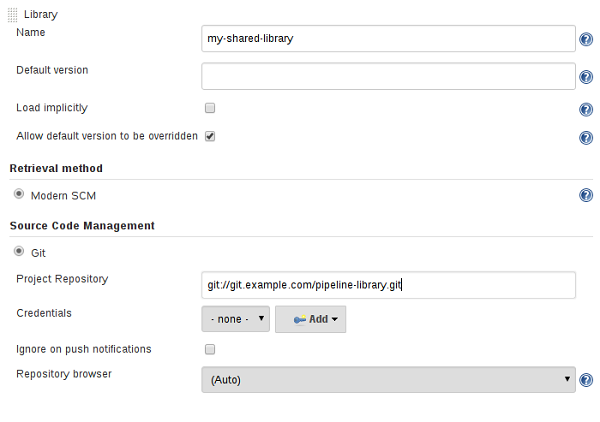Viewport: 600px width, 422px height.
Task: Show help for Load implicitly
Action: point(586,110)
